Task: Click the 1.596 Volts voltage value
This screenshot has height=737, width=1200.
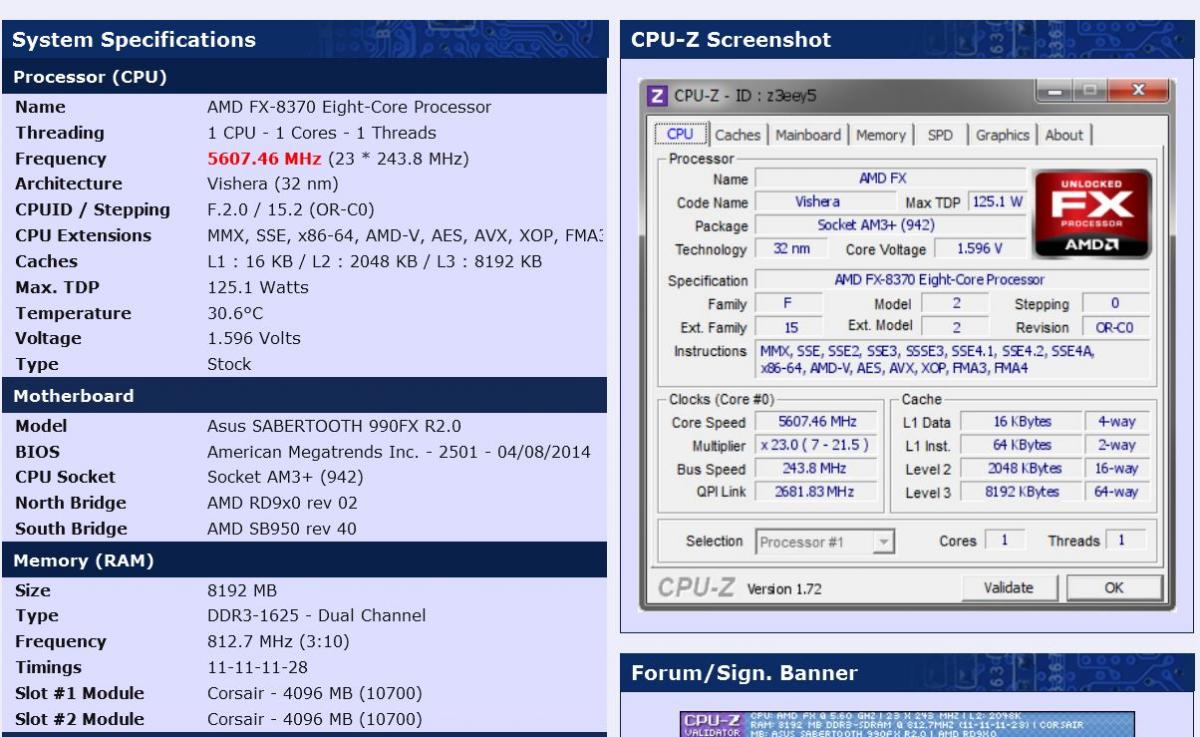Action: click(x=254, y=338)
